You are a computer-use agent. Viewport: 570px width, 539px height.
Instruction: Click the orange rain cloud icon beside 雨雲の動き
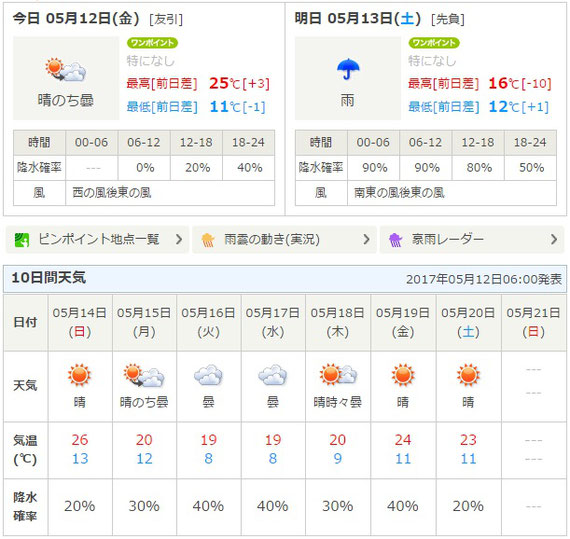point(208,240)
